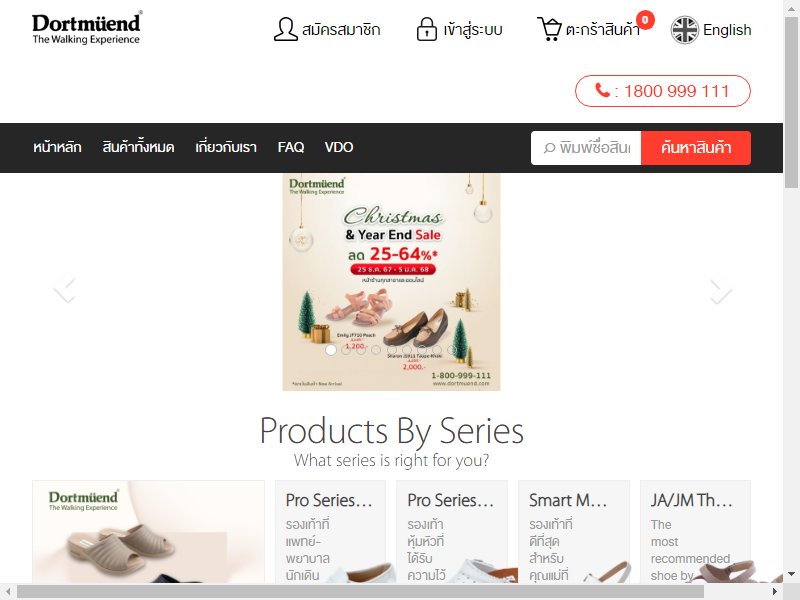This screenshot has width=800, height=600.
Task: Click the magnifier icon in search box
Action: 549,148
